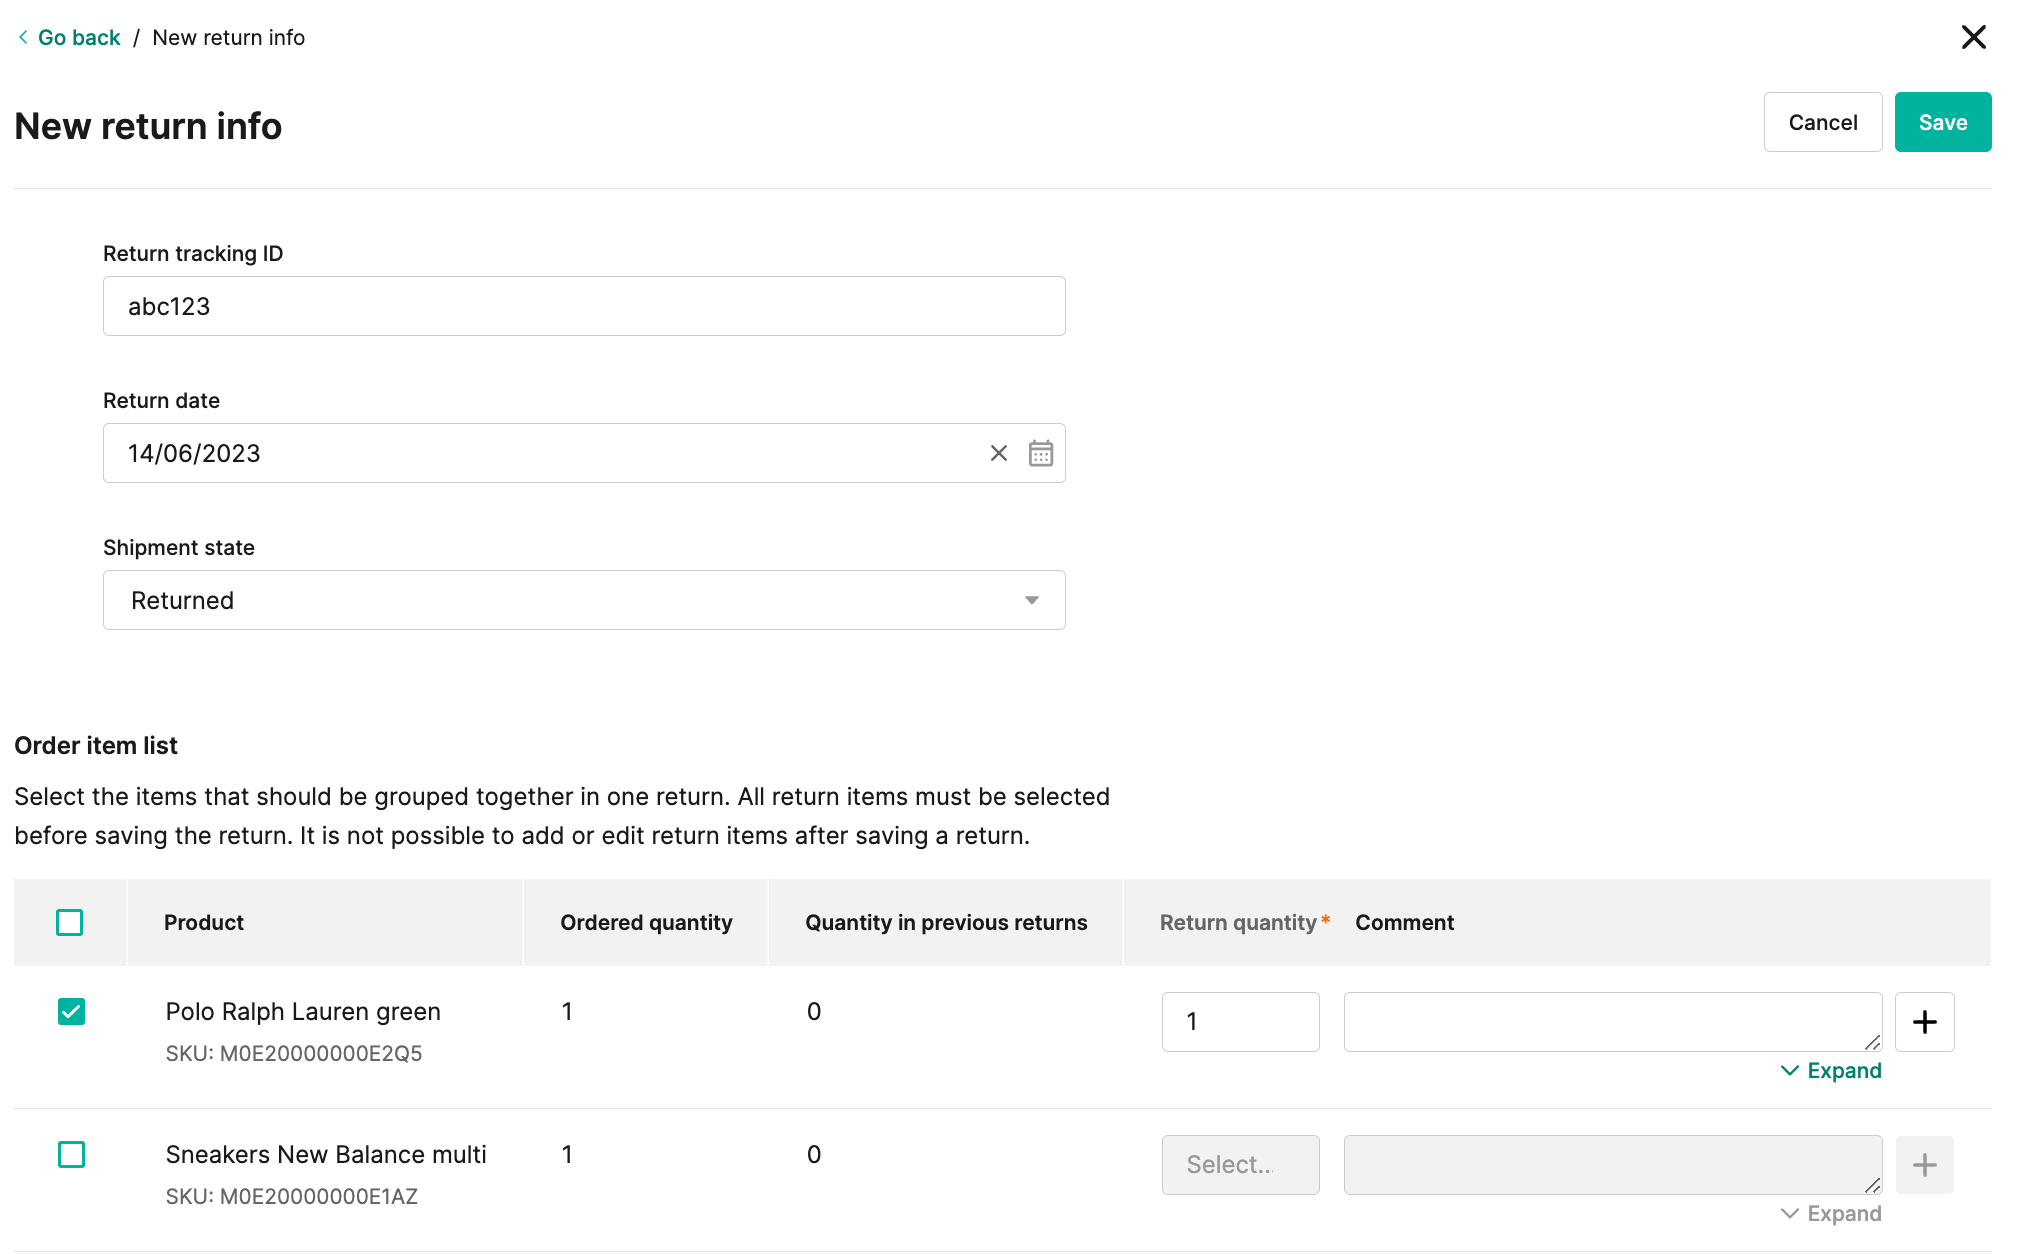Clear the return date with the X icon

[998, 453]
